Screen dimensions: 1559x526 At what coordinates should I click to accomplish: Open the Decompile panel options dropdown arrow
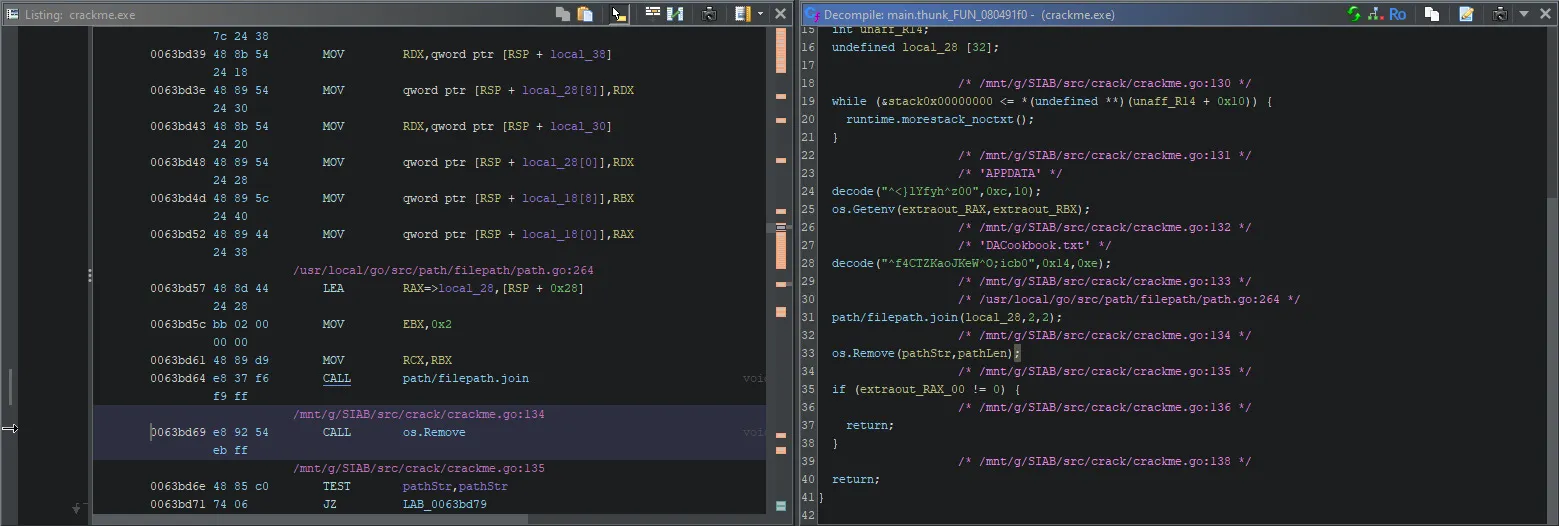tap(1524, 14)
